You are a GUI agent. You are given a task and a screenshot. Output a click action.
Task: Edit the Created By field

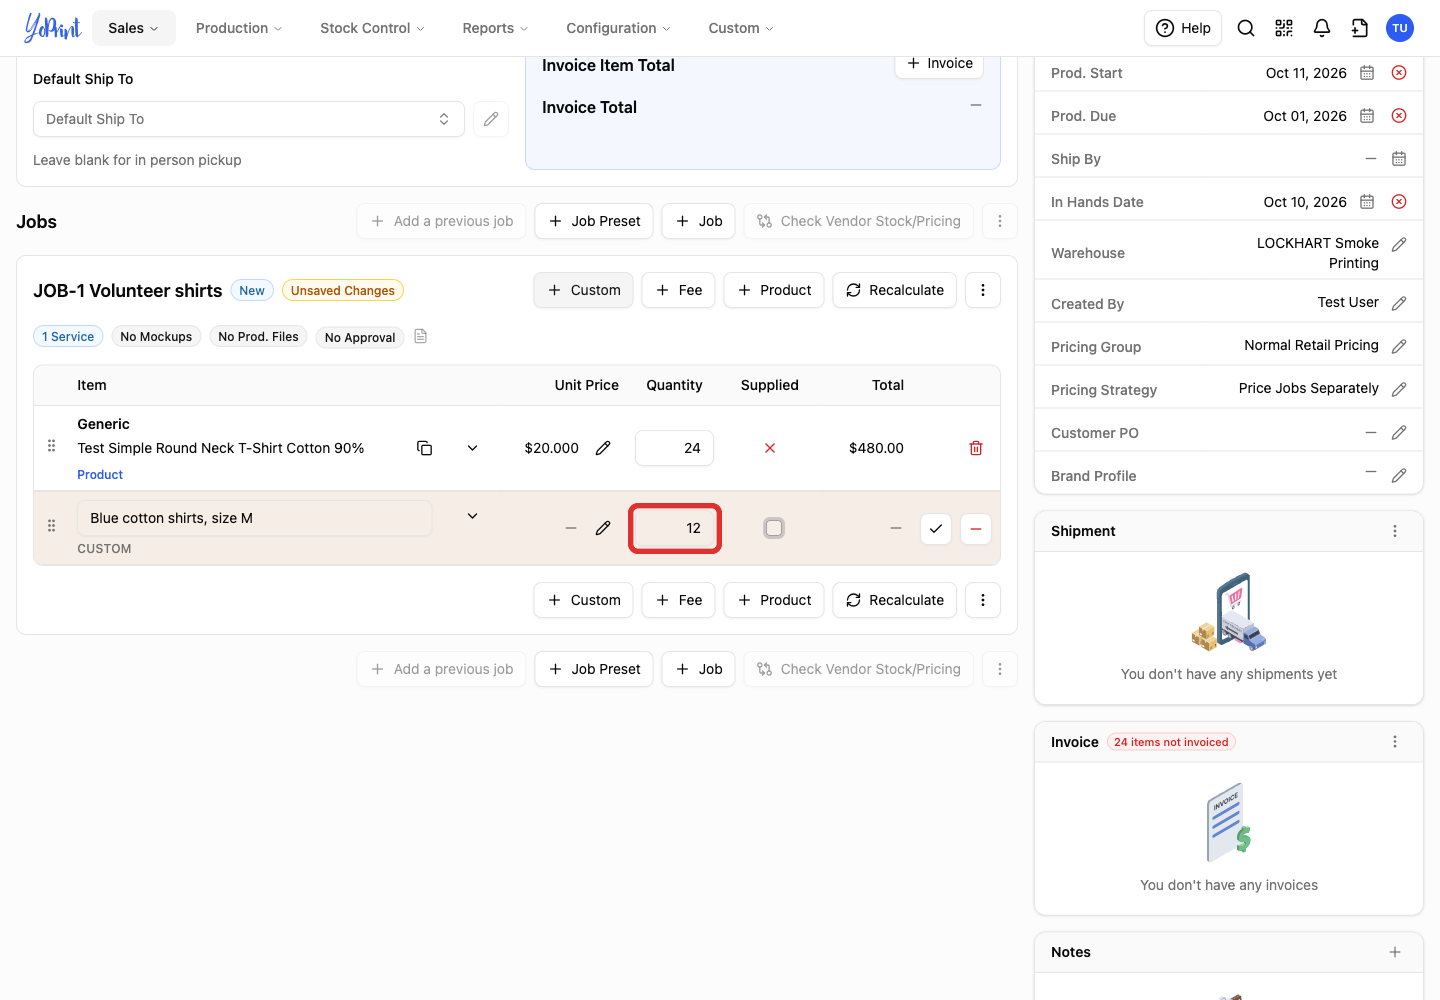click(x=1399, y=303)
